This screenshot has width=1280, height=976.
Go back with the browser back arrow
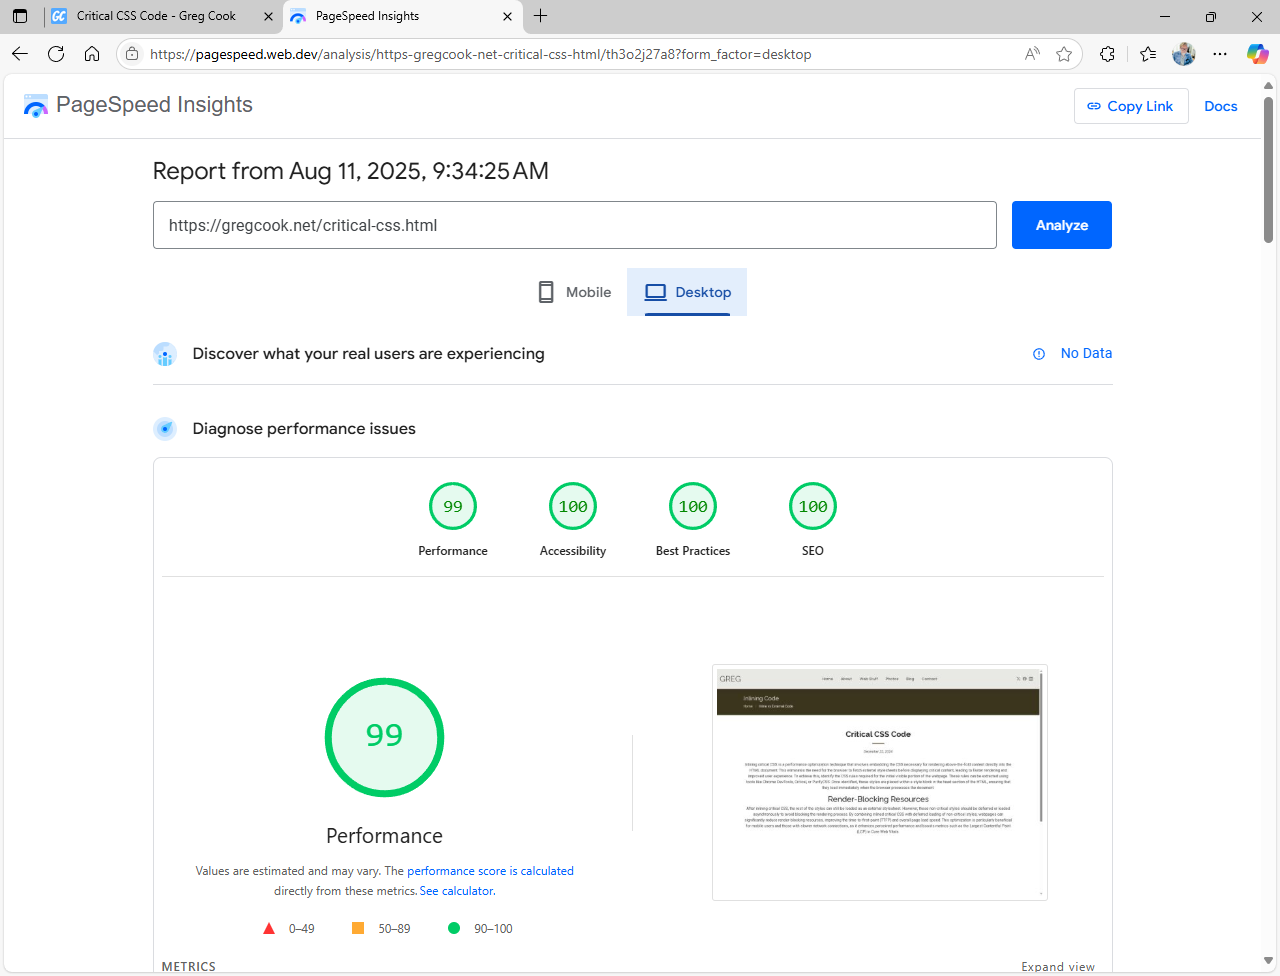(20, 54)
